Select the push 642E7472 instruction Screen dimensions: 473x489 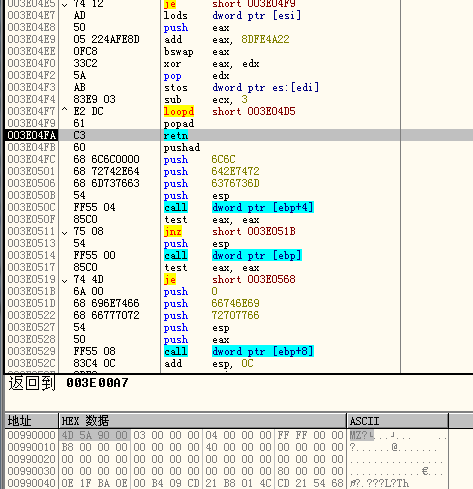212,171
